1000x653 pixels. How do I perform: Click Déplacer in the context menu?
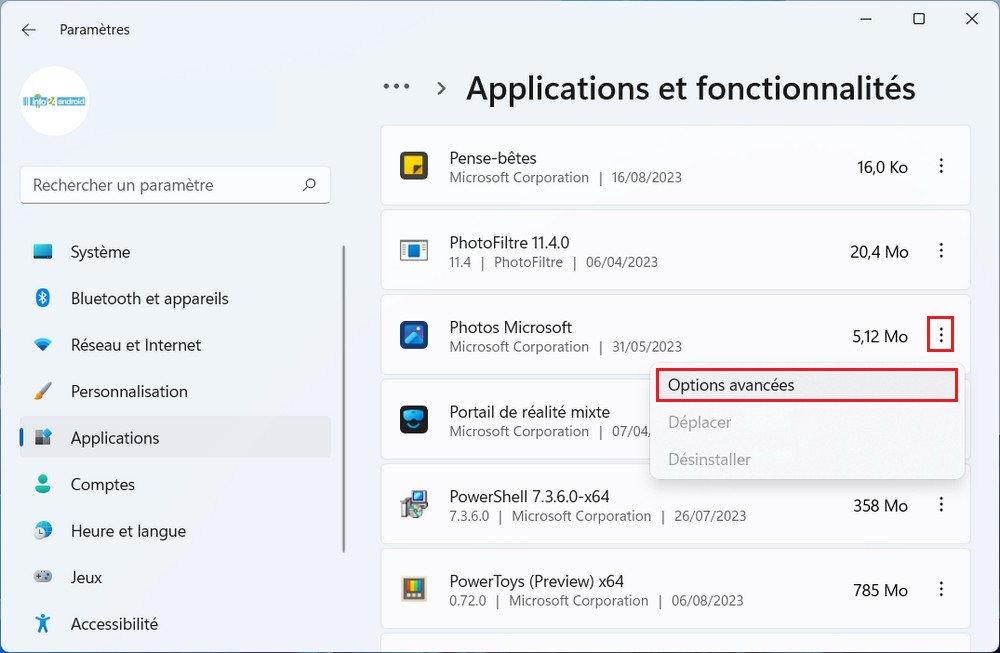pos(807,422)
